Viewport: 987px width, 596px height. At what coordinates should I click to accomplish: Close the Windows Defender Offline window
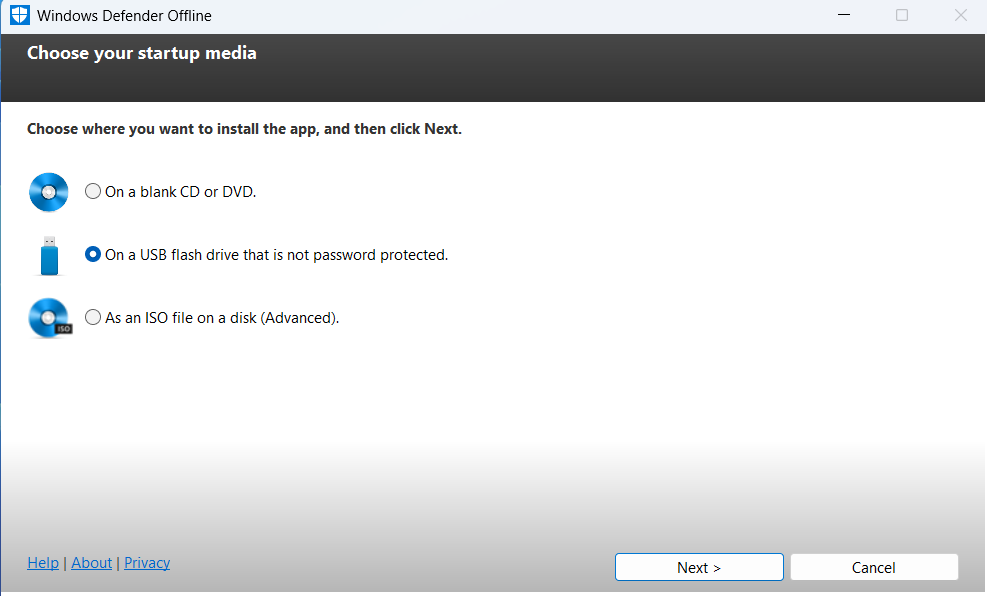pyautogui.click(x=961, y=16)
